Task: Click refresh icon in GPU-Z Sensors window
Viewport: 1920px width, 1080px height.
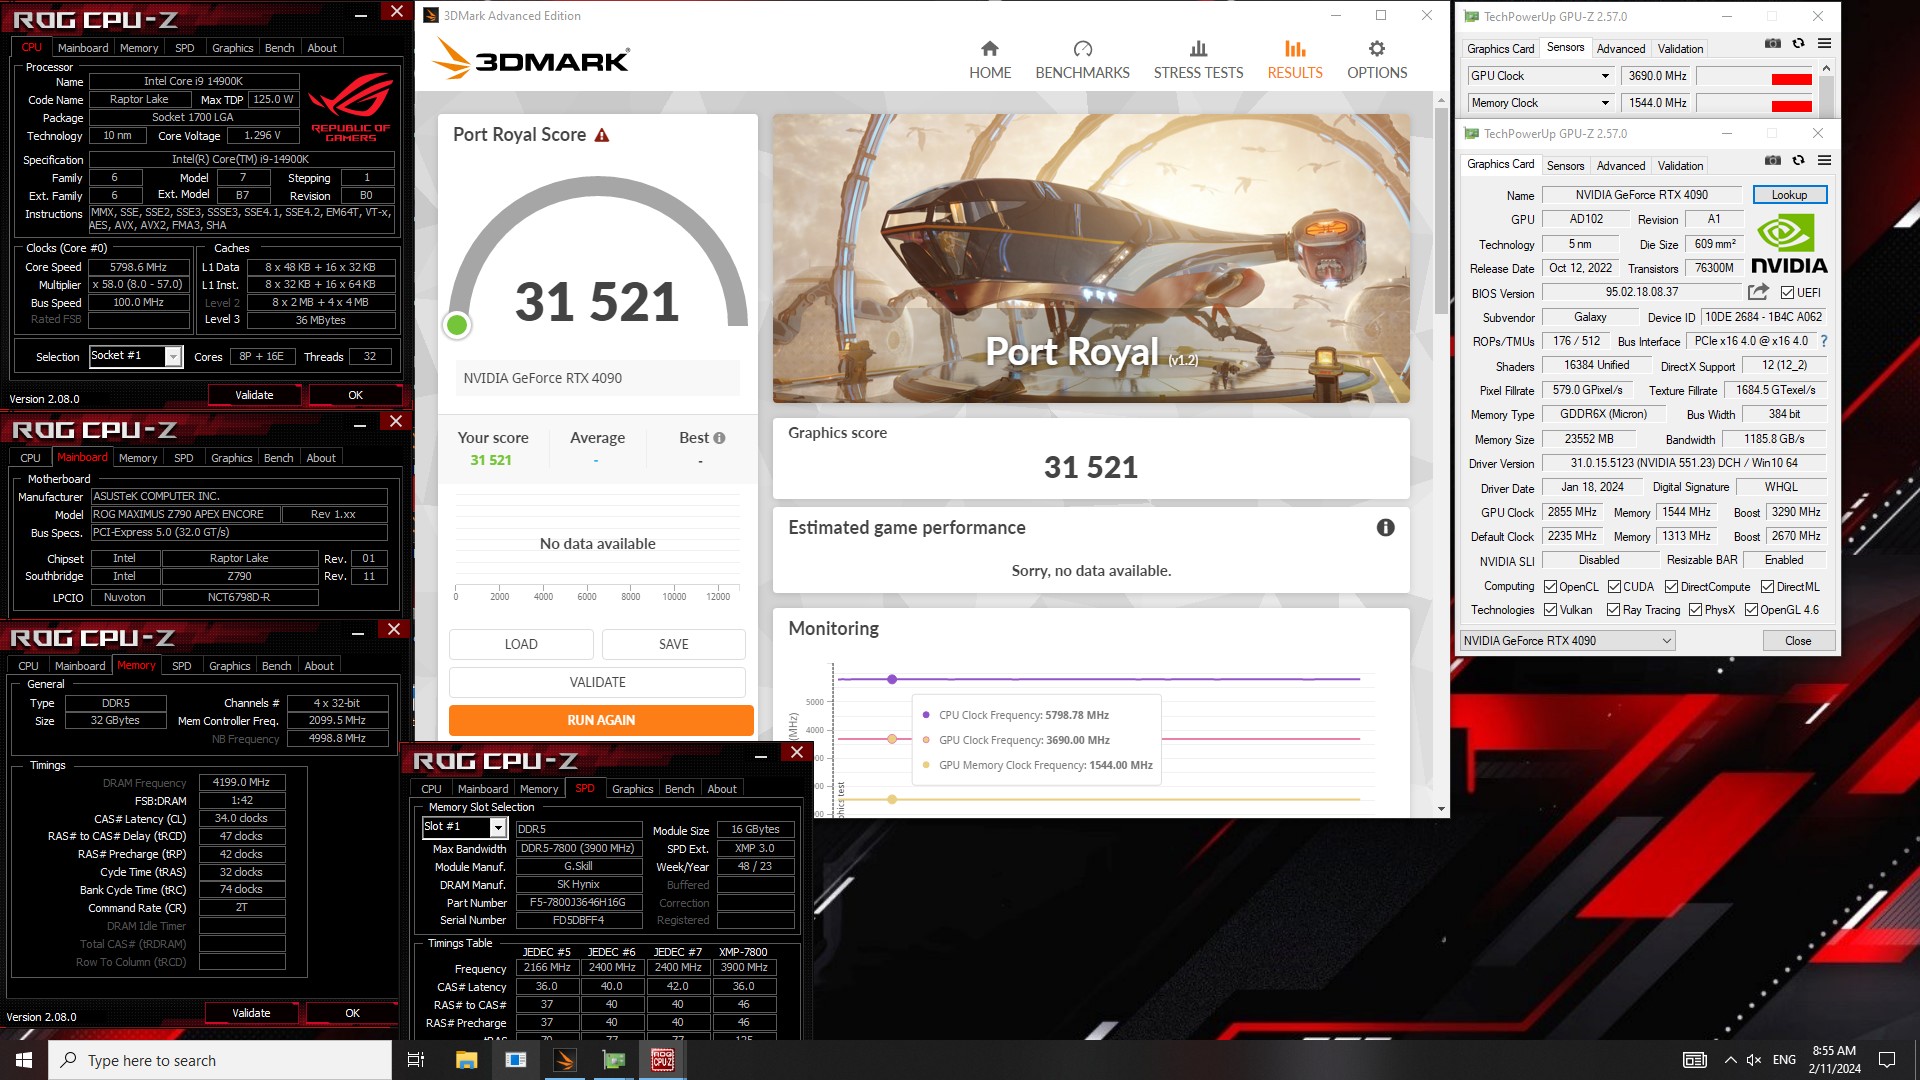Action: pyautogui.click(x=1798, y=43)
